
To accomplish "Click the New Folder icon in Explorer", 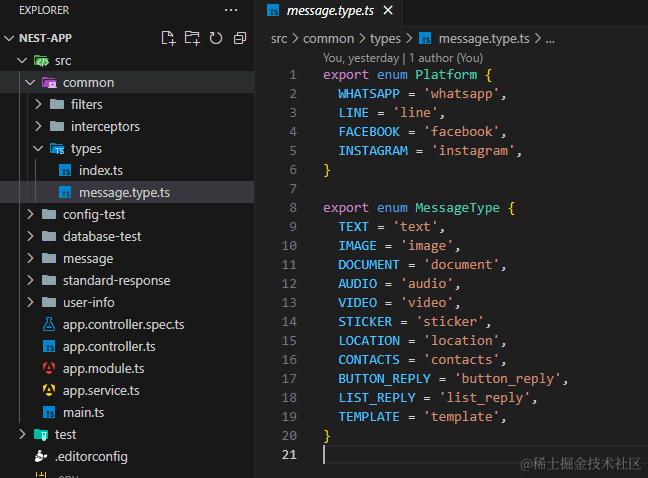I will pos(192,38).
